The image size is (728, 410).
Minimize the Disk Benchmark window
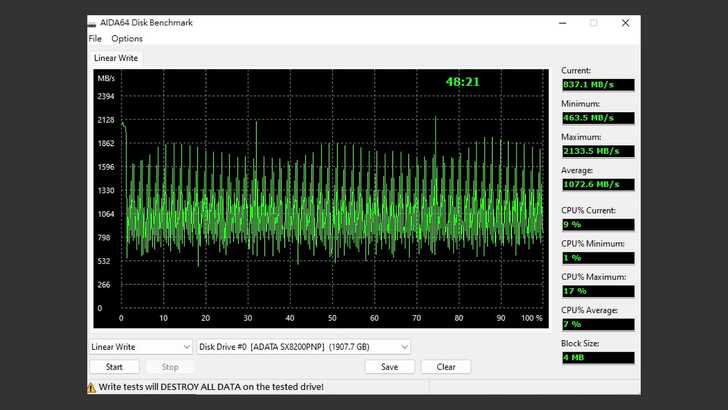point(561,23)
